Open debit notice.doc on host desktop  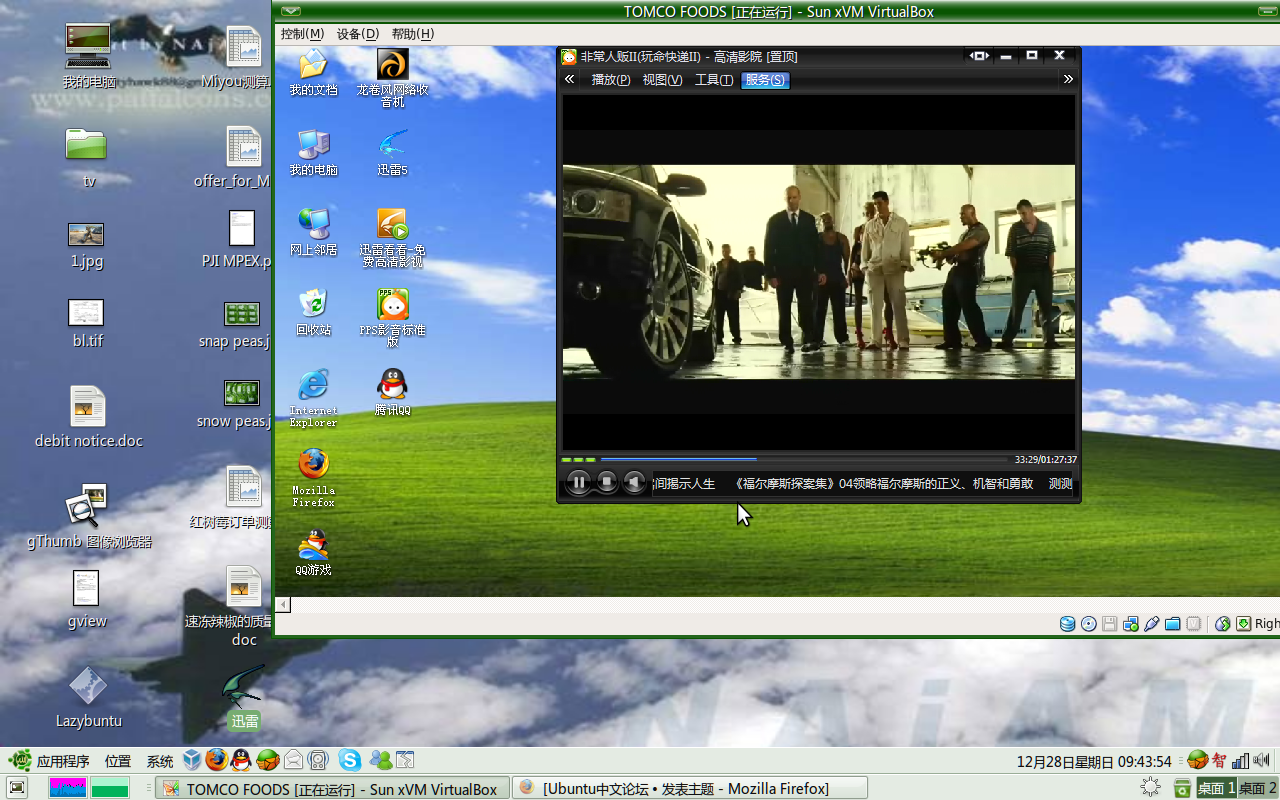(88, 417)
